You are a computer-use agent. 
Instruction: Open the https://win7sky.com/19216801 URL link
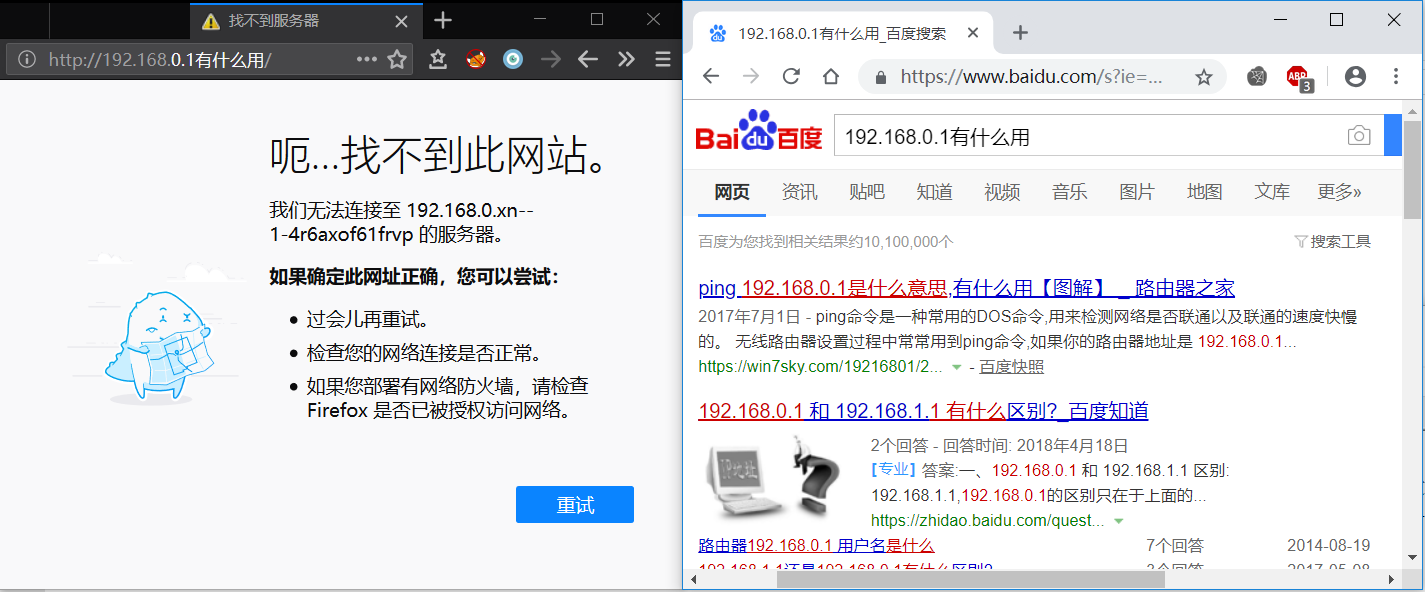pyautogui.click(x=820, y=366)
